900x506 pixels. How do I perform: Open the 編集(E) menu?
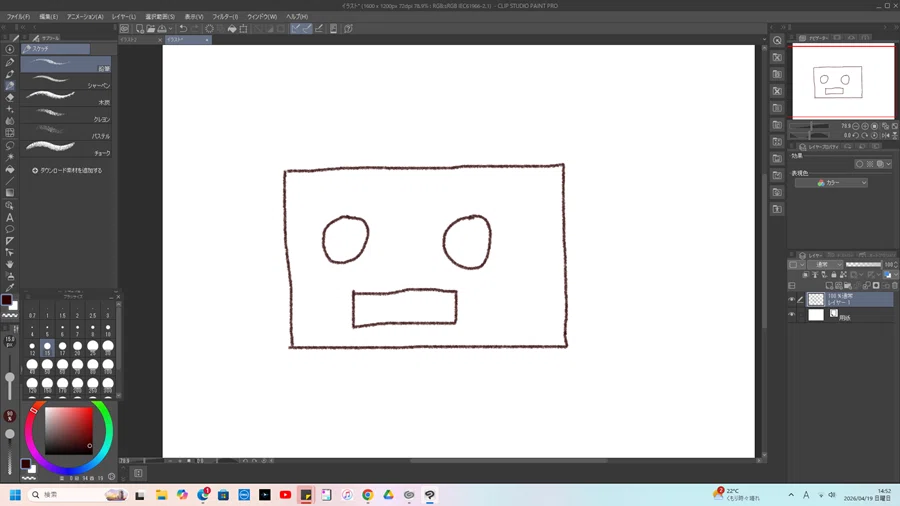[49, 17]
